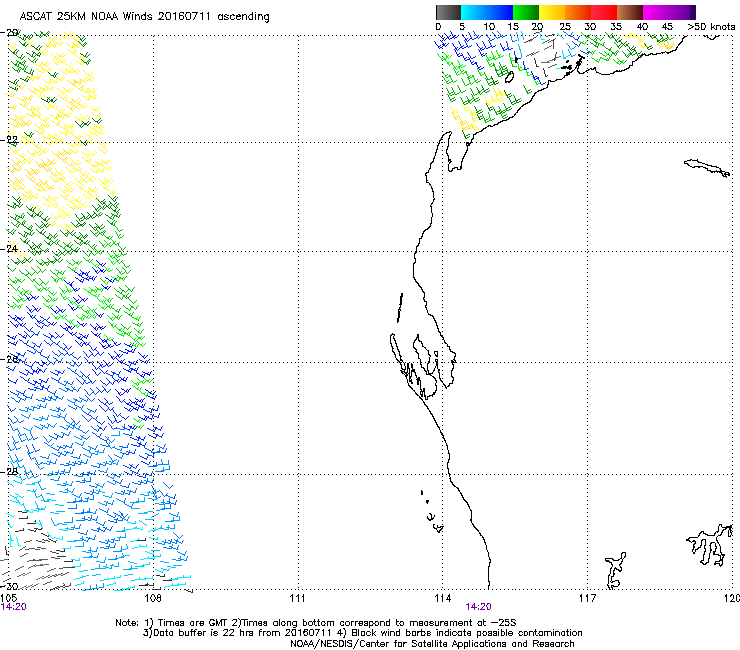Click the latitude label -28
The width and height of the screenshot is (740, 650).
tap(9, 472)
